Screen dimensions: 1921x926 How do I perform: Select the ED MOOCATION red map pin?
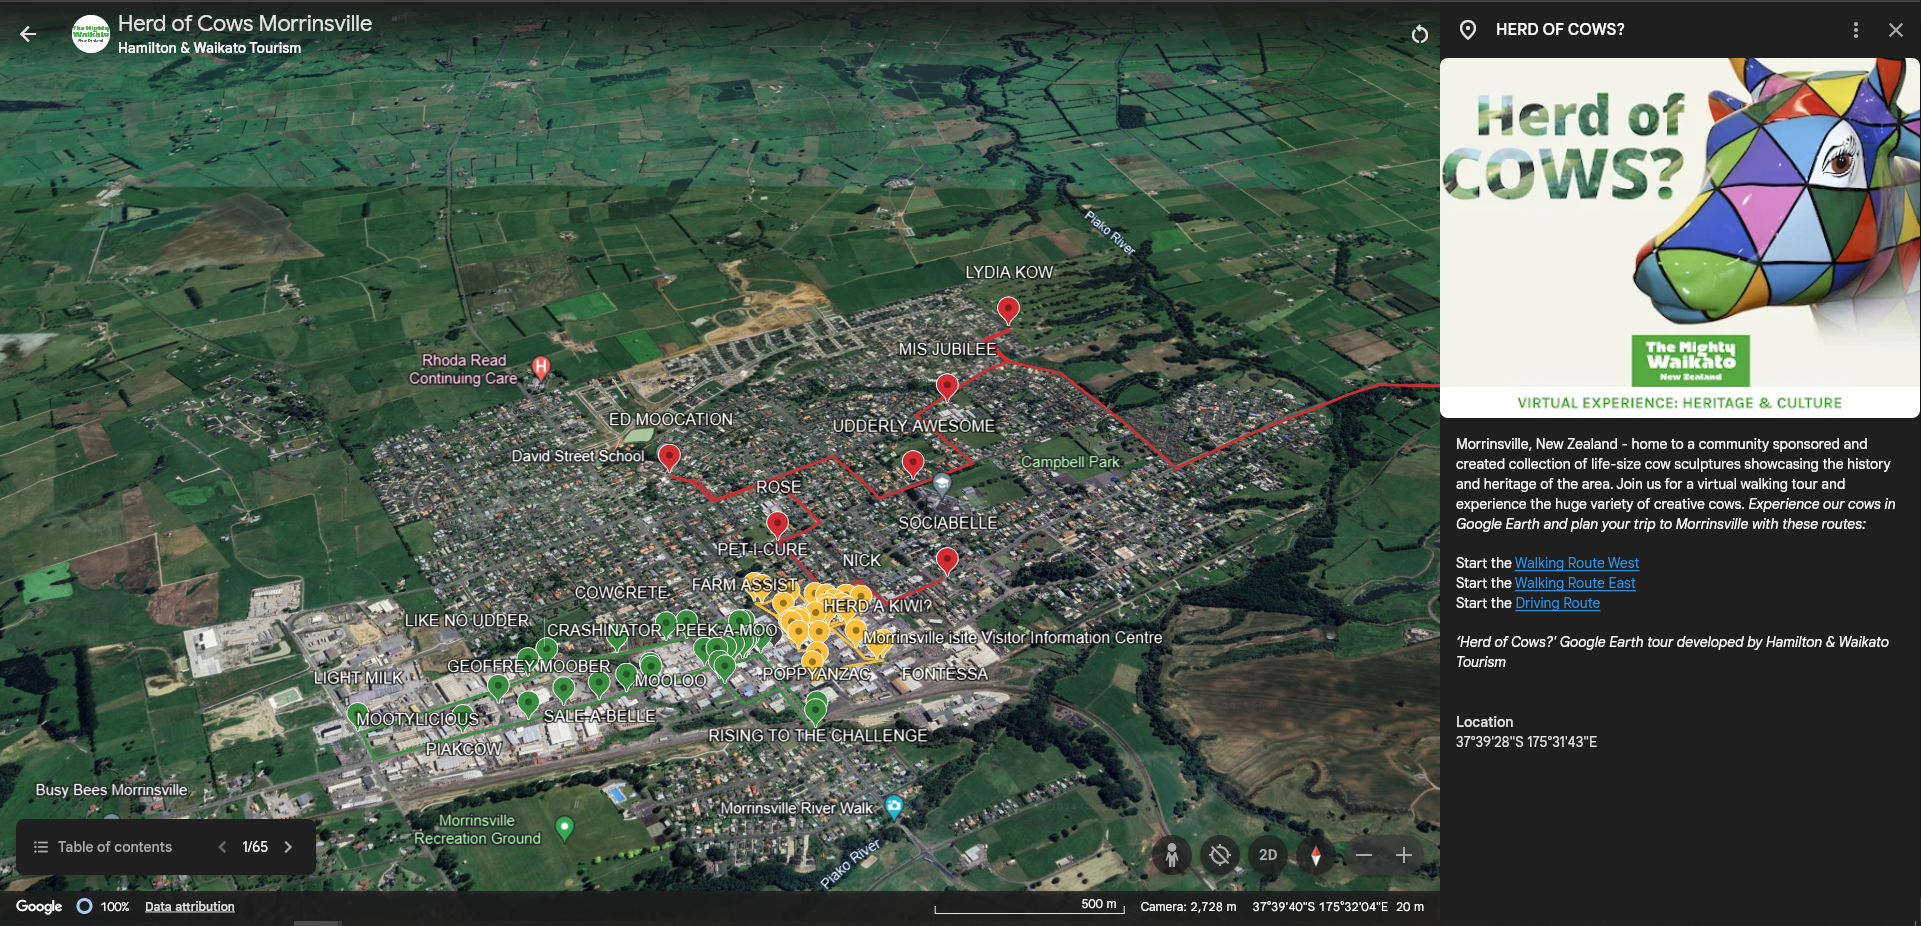click(x=669, y=457)
